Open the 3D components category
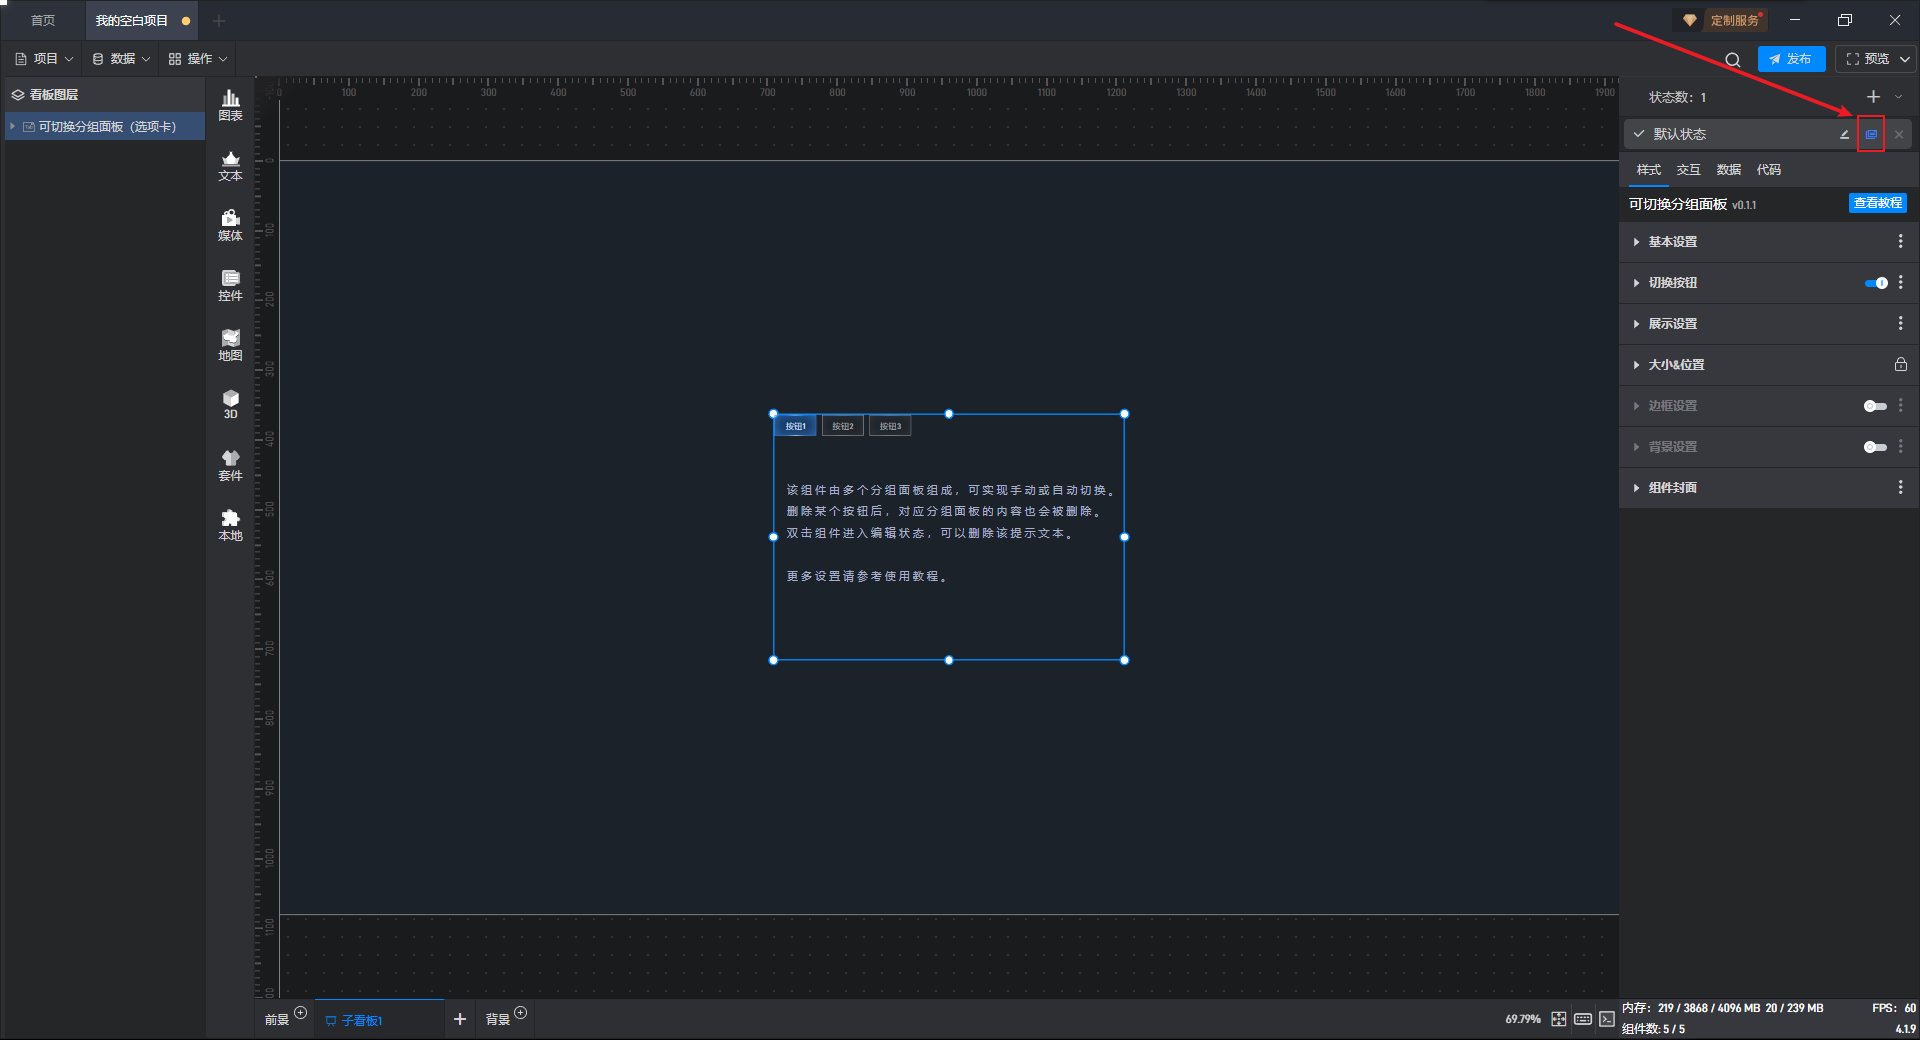Viewport: 1920px width, 1040px height. (x=230, y=404)
